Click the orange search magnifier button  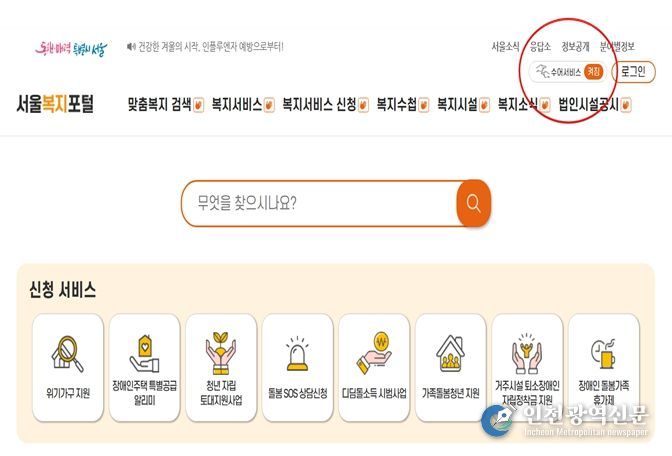[474, 203]
